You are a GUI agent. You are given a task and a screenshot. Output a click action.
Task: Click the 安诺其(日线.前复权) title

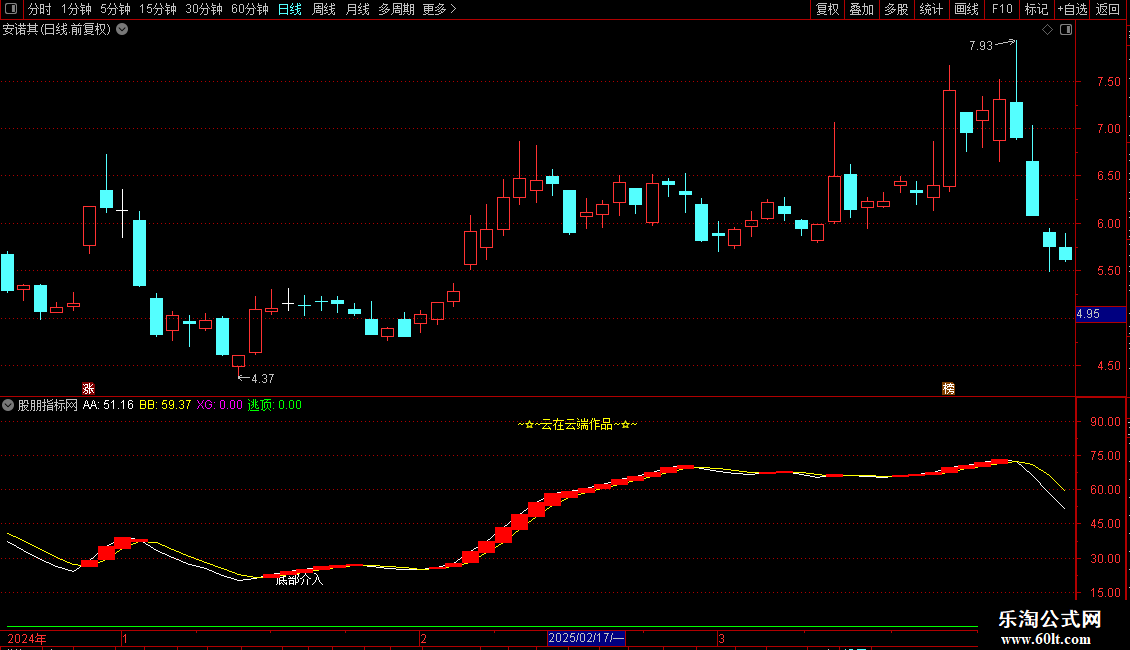57,30
